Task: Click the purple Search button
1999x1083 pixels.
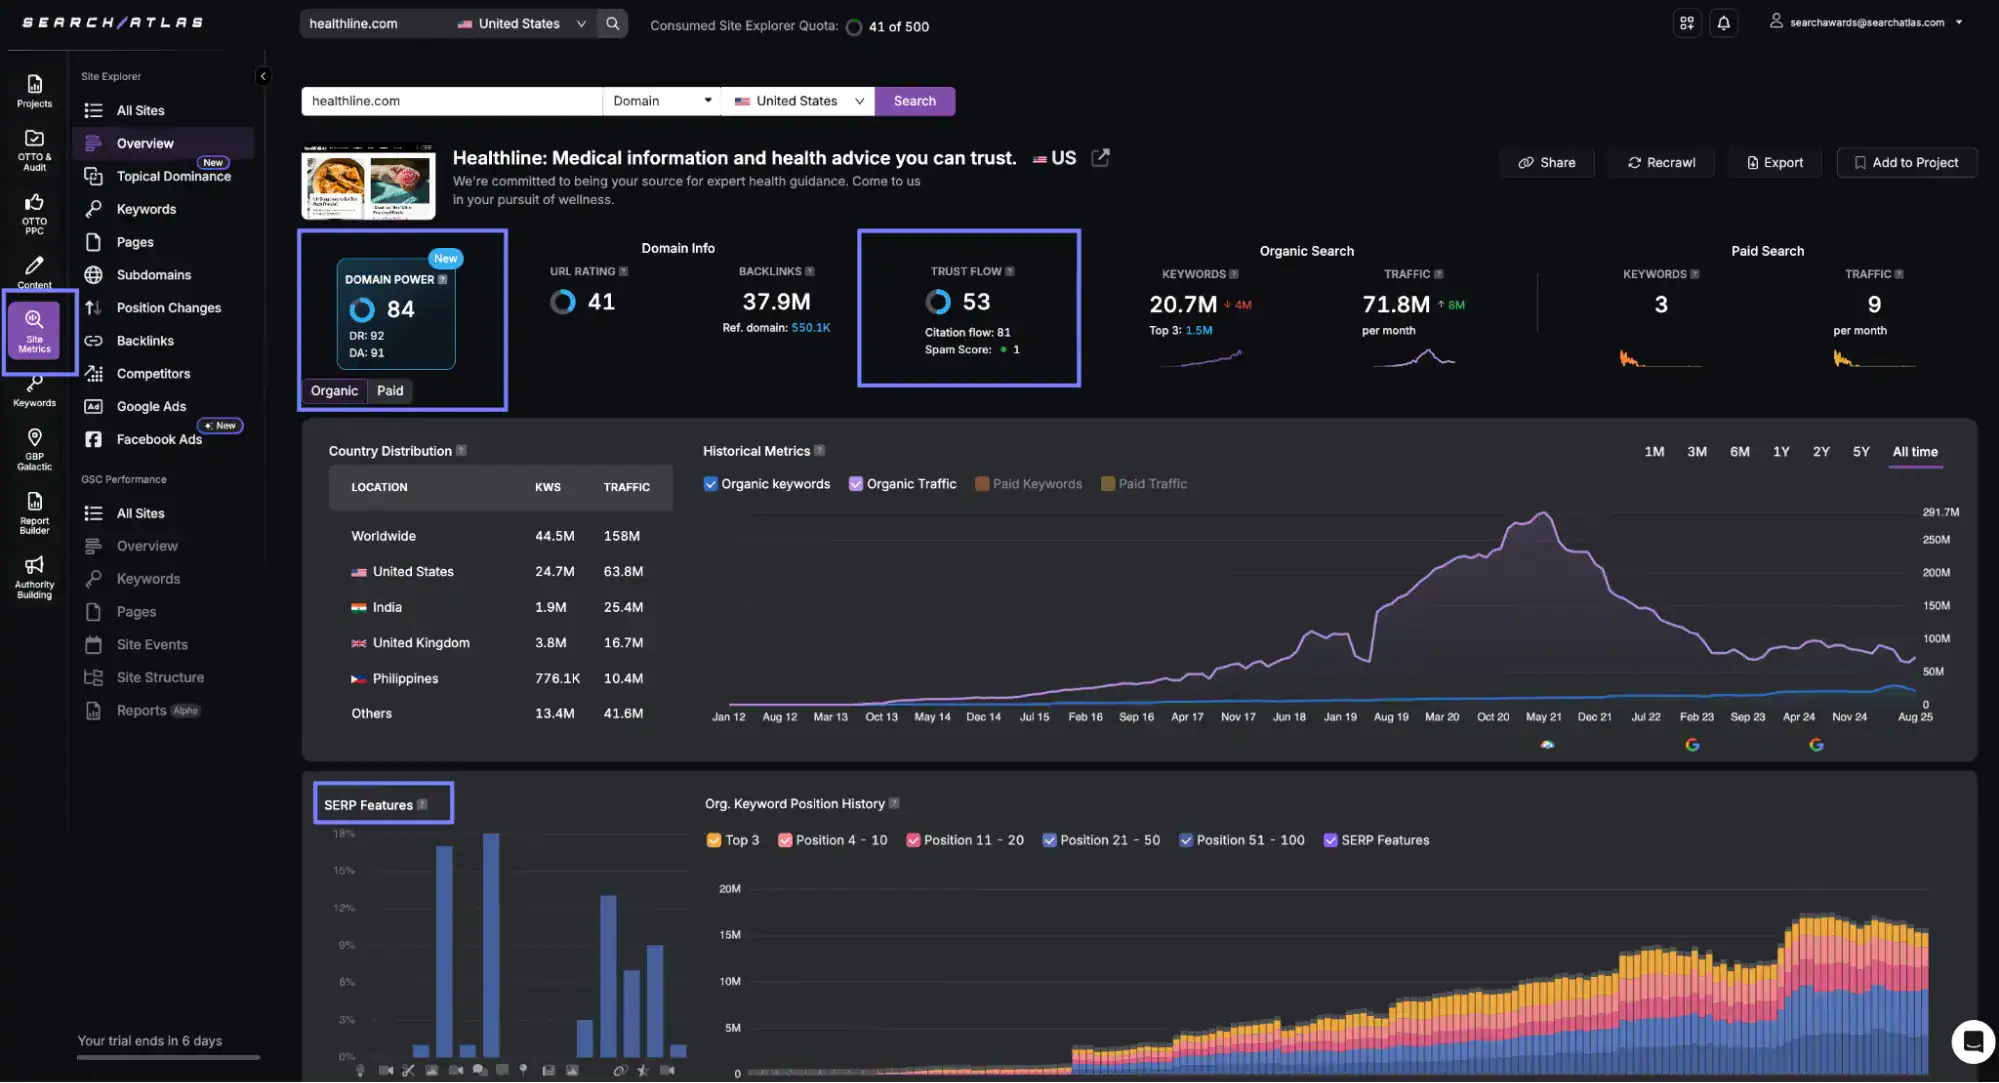Action: point(914,101)
